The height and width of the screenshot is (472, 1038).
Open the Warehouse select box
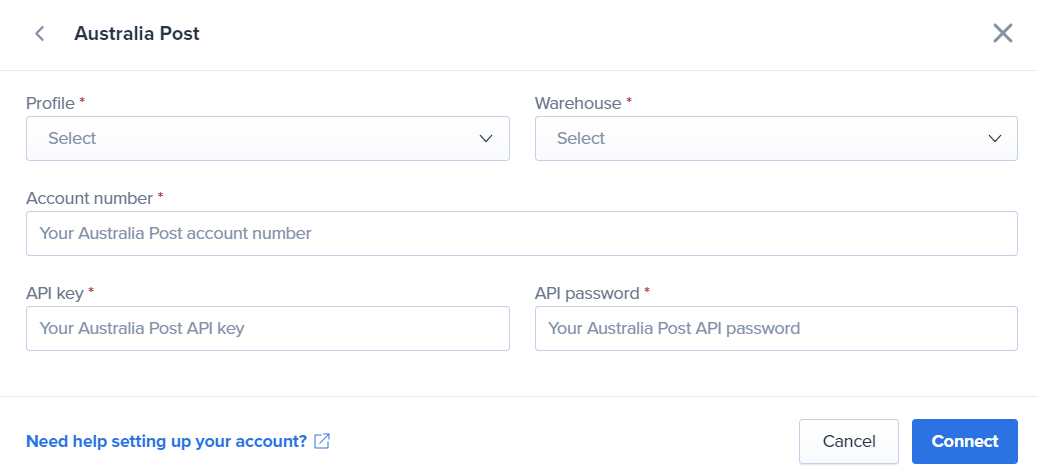(776, 138)
